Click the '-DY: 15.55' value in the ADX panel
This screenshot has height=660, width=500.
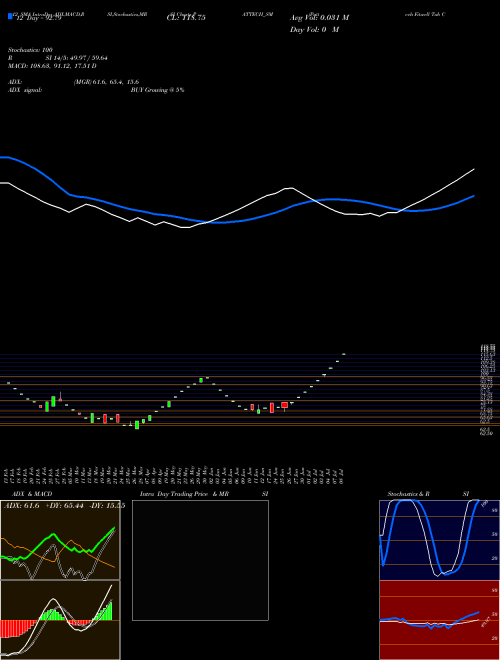click(107, 506)
